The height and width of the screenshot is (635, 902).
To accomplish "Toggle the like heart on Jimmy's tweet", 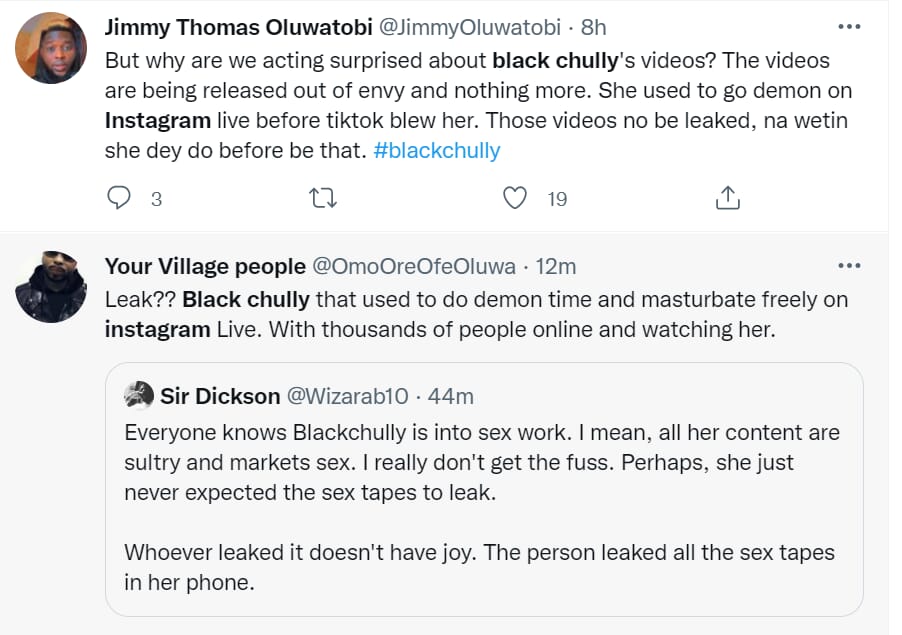I will point(516,198).
